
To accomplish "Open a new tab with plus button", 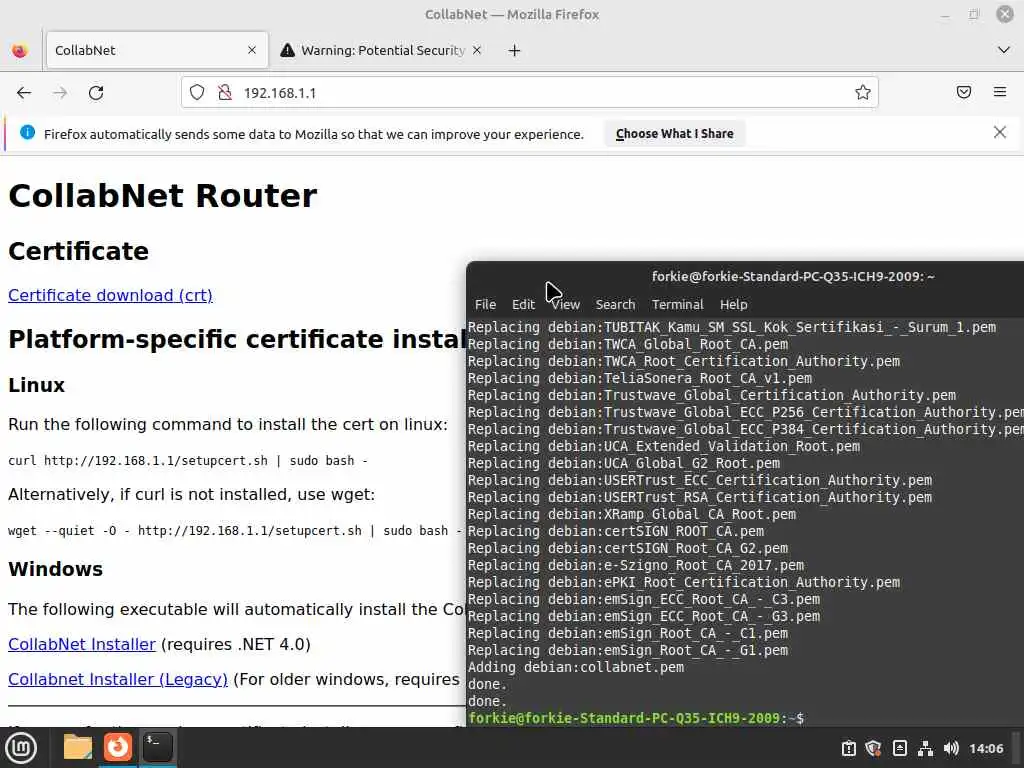I will tap(515, 50).
